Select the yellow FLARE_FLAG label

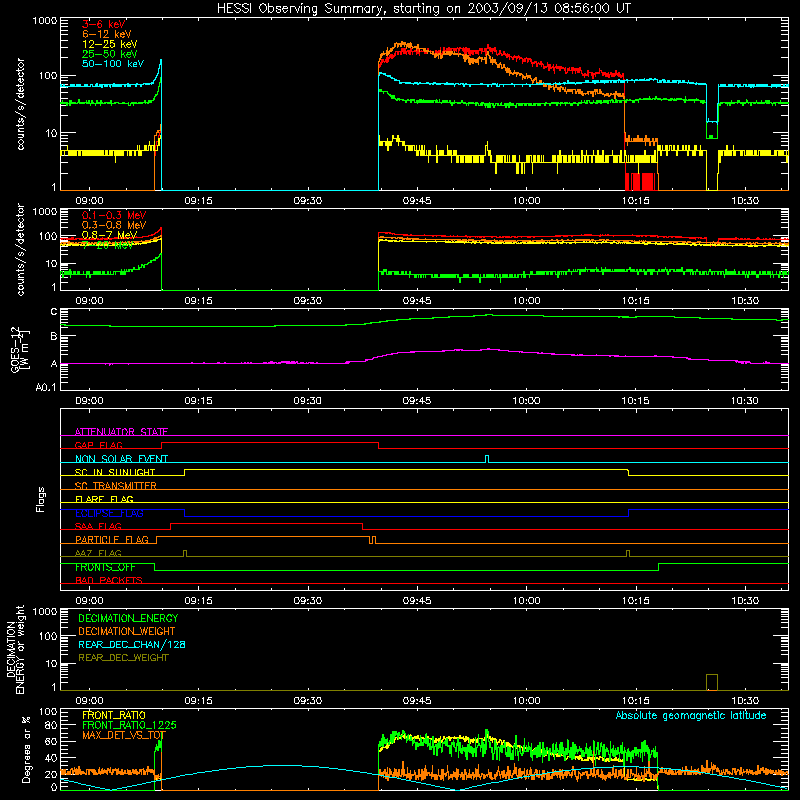104,499
